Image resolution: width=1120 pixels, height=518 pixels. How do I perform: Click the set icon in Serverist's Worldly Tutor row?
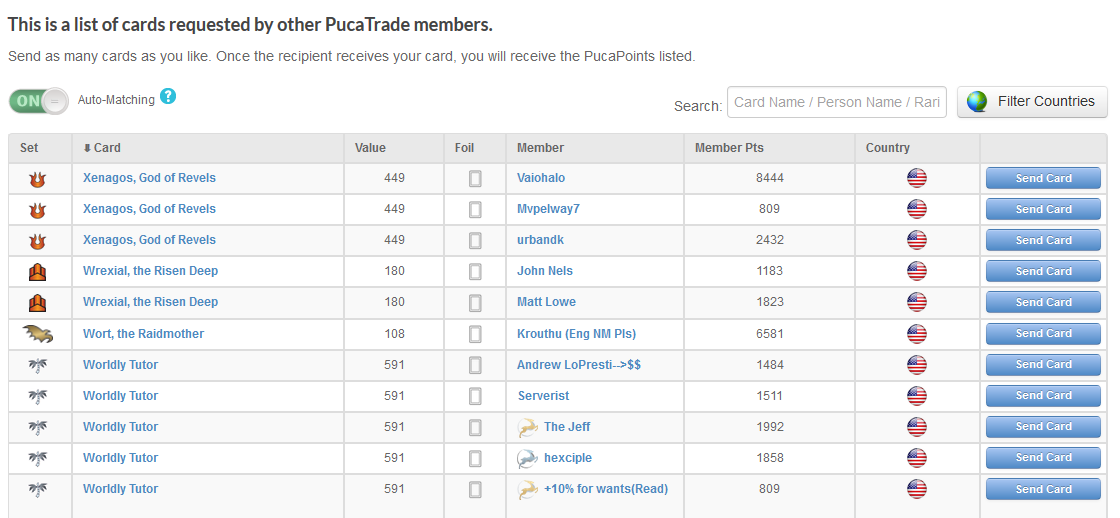[x=38, y=396]
